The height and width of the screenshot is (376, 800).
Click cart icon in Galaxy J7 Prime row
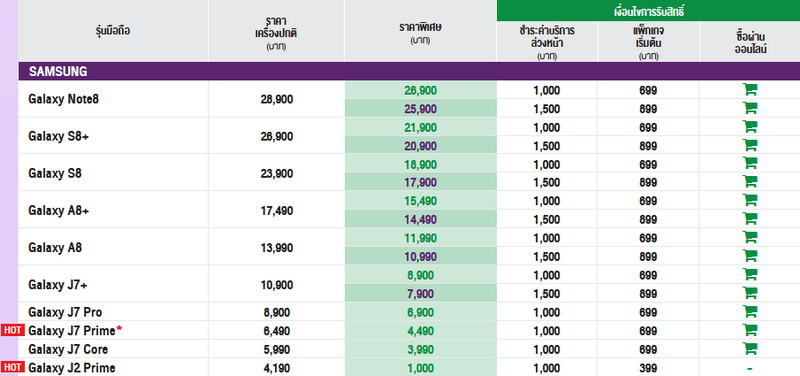tap(749, 330)
